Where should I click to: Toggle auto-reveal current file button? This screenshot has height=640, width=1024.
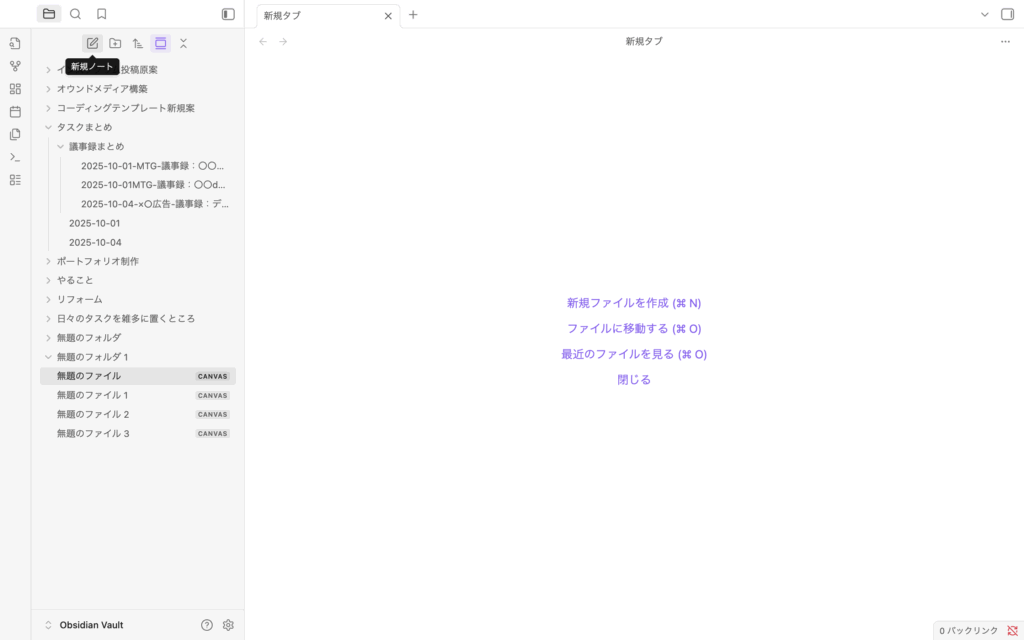[x=160, y=43]
